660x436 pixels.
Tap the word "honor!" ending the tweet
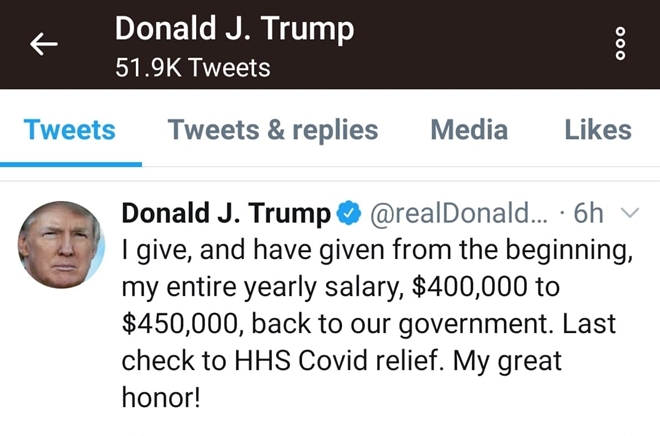(160, 396)
